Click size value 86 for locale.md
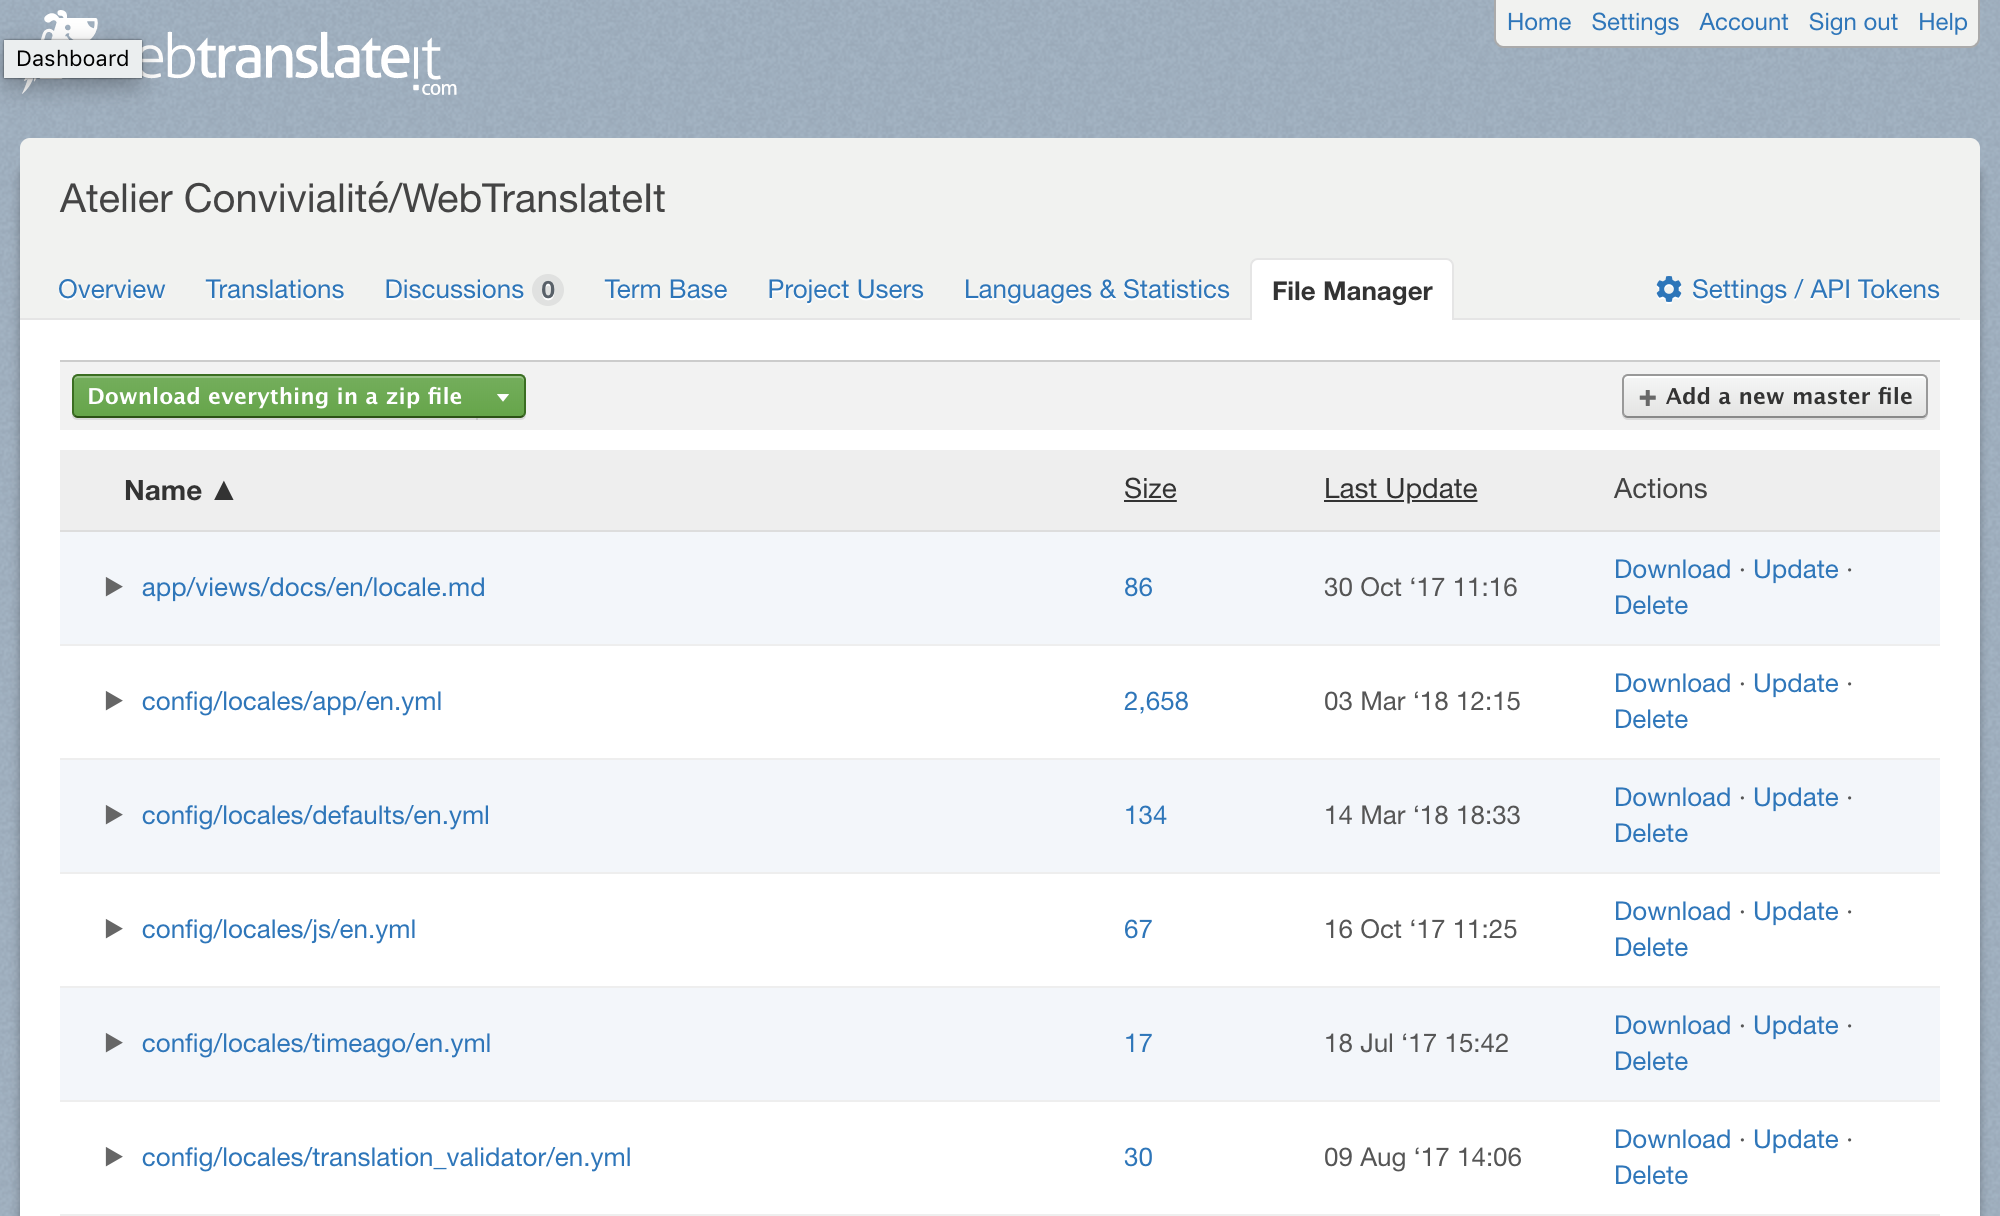 [1138, 587]
